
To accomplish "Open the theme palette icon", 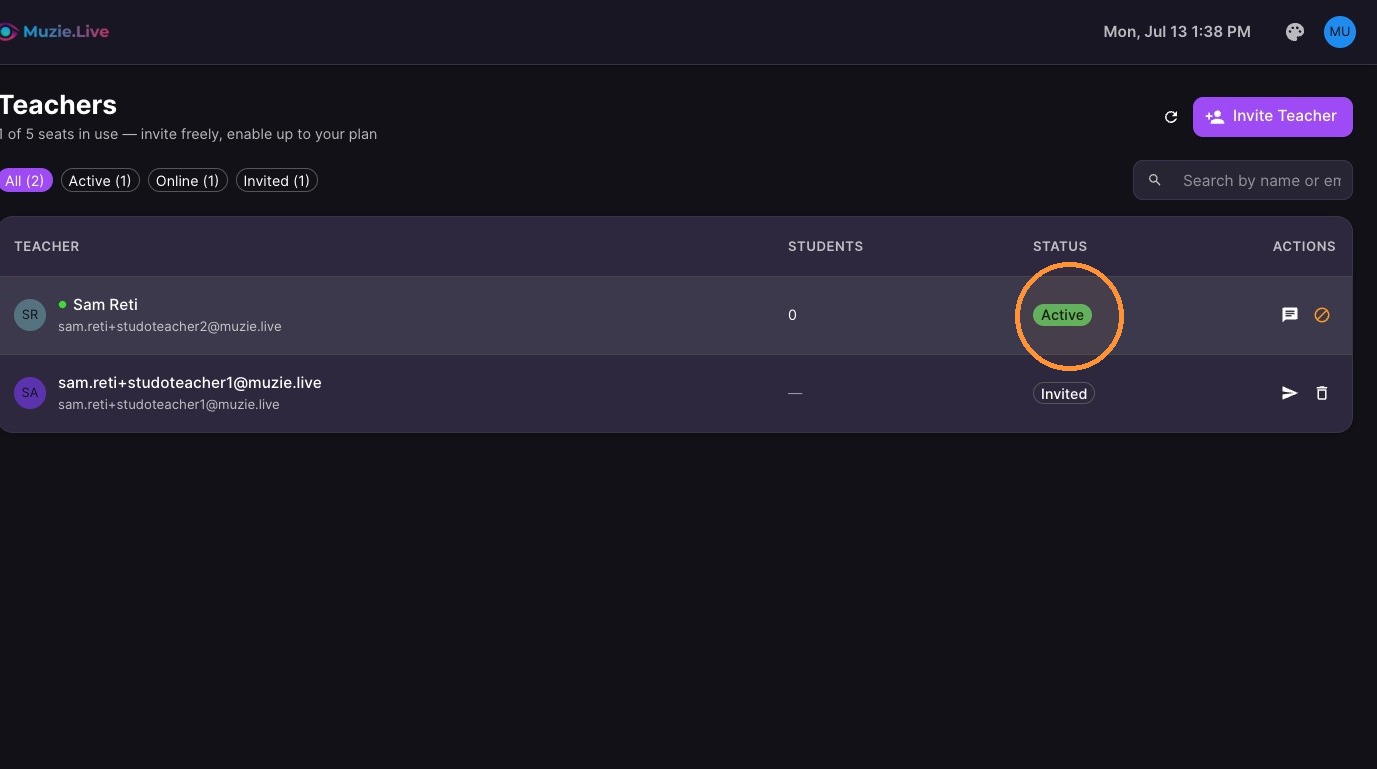I will 1295,32.
